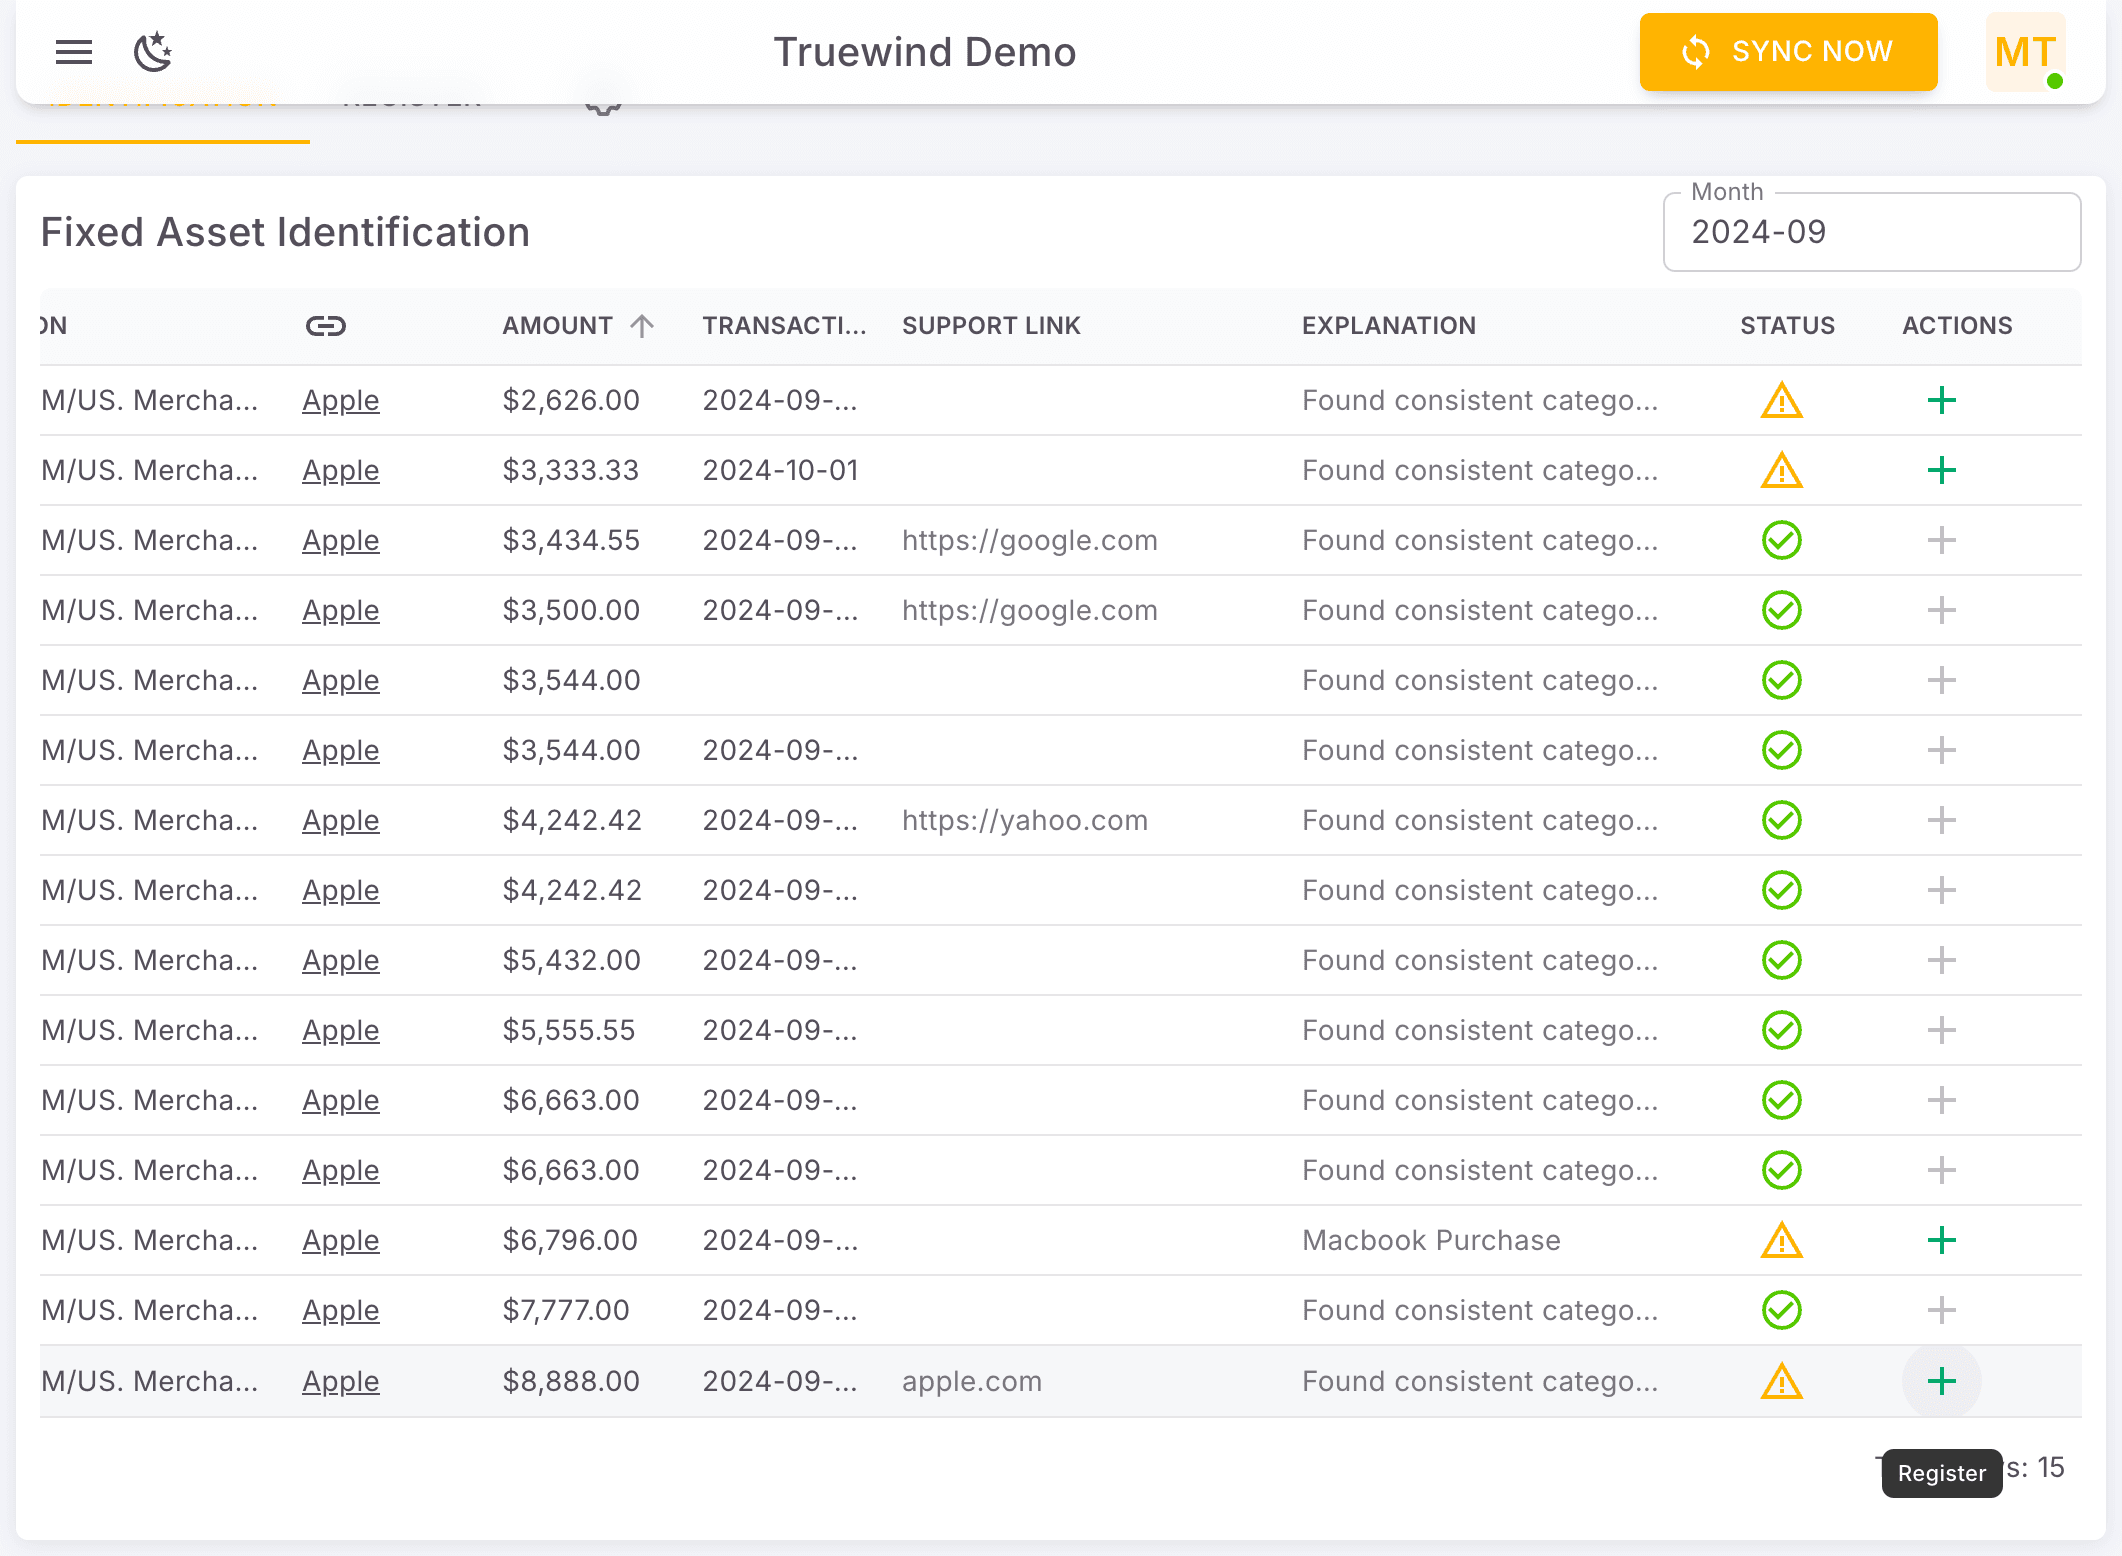
Task: Click Register plus icon on $8,888.00 row
Action: (x=1941, y=1382)
